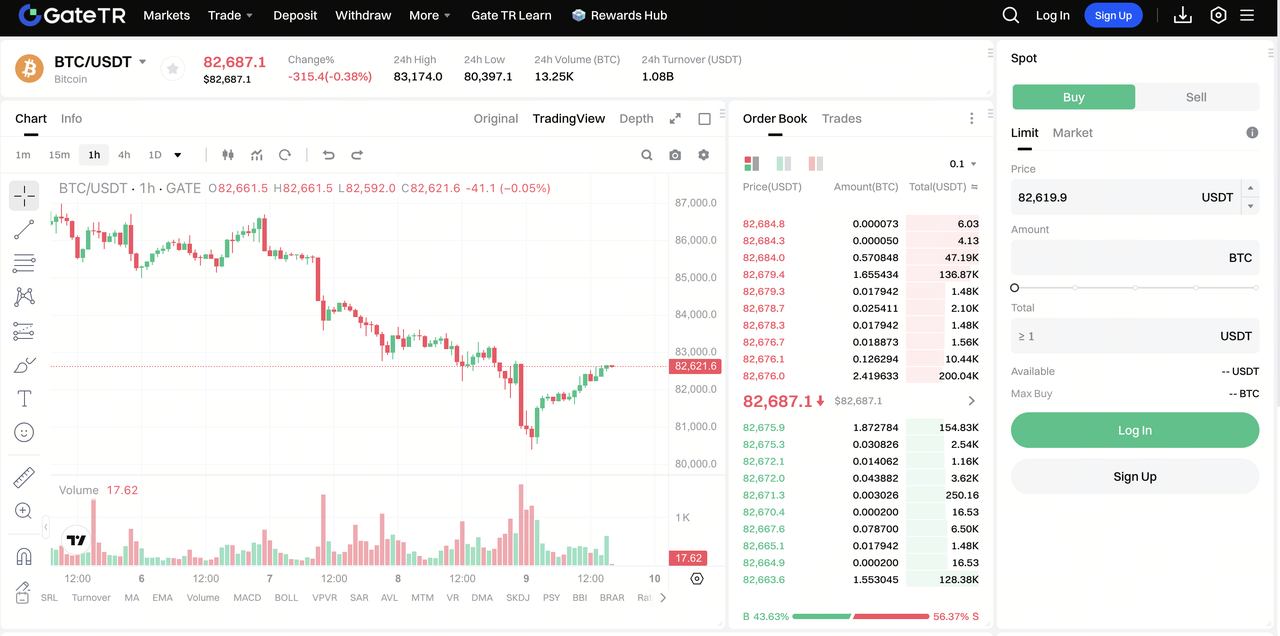Activate the zoom in tool
This screenshot has width=1280, height=636.
coord(24,511)
